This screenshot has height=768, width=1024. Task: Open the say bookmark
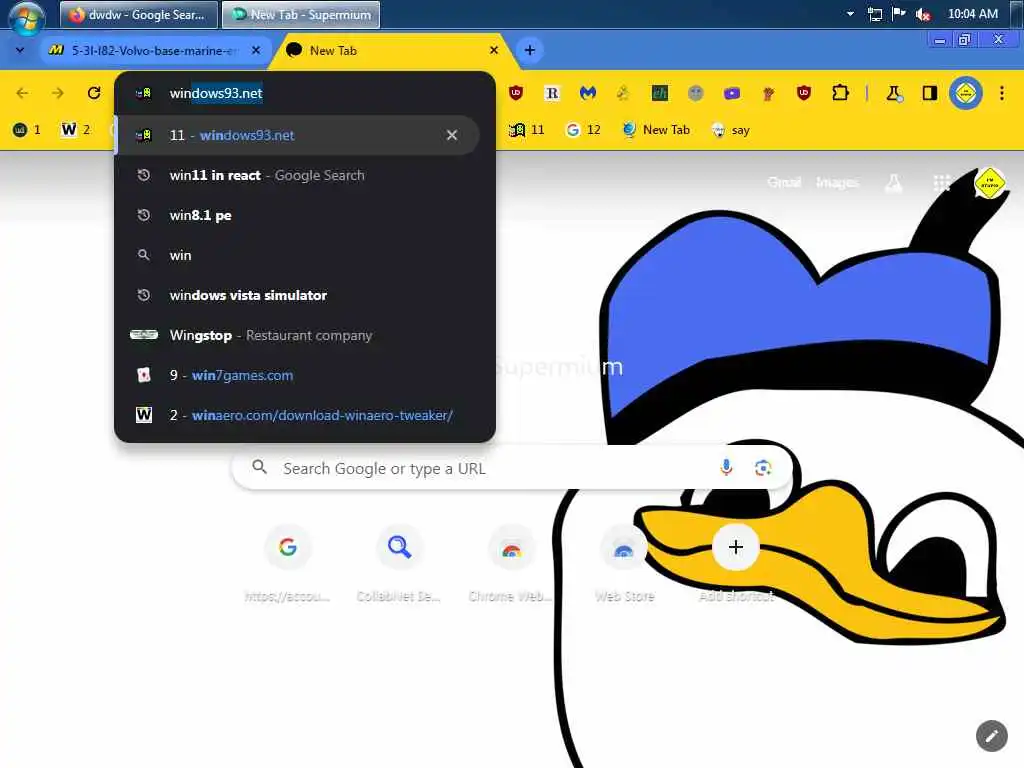click(x=731, y=130)
